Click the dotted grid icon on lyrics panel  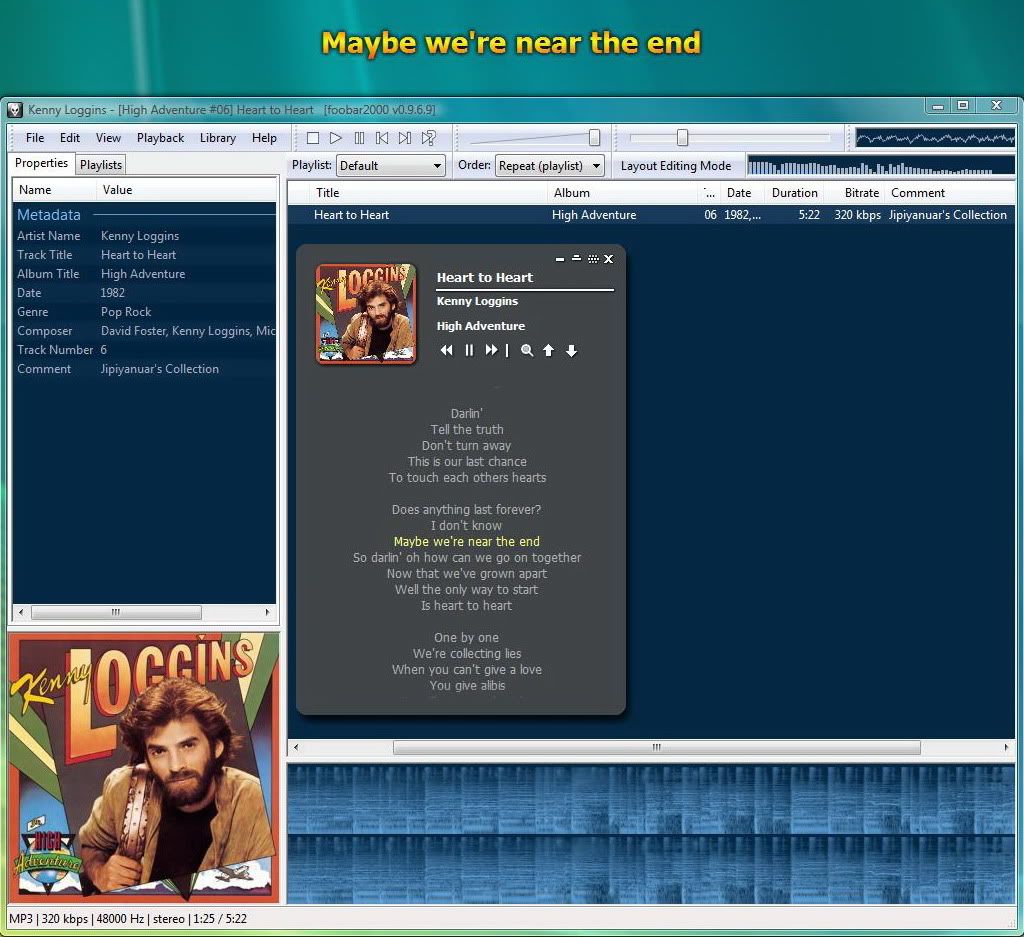[x=593, y=259]
